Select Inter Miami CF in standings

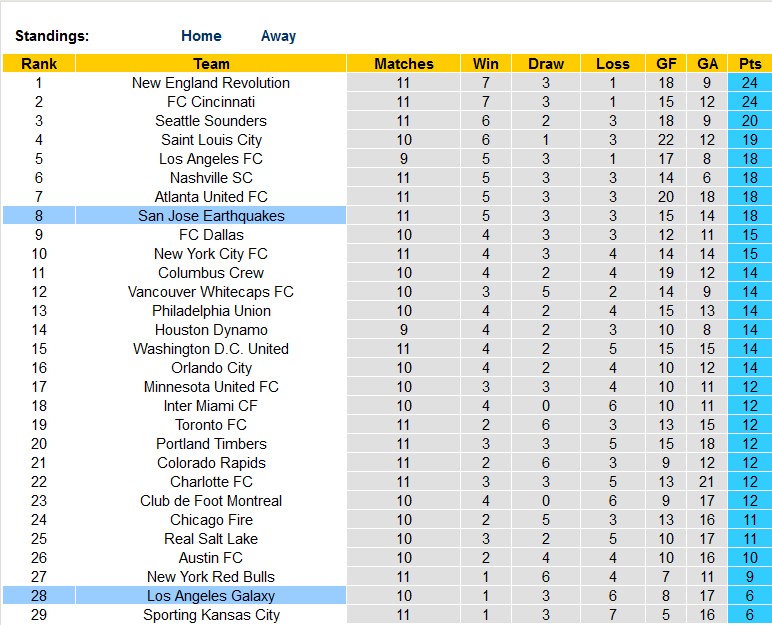(211, 406)
